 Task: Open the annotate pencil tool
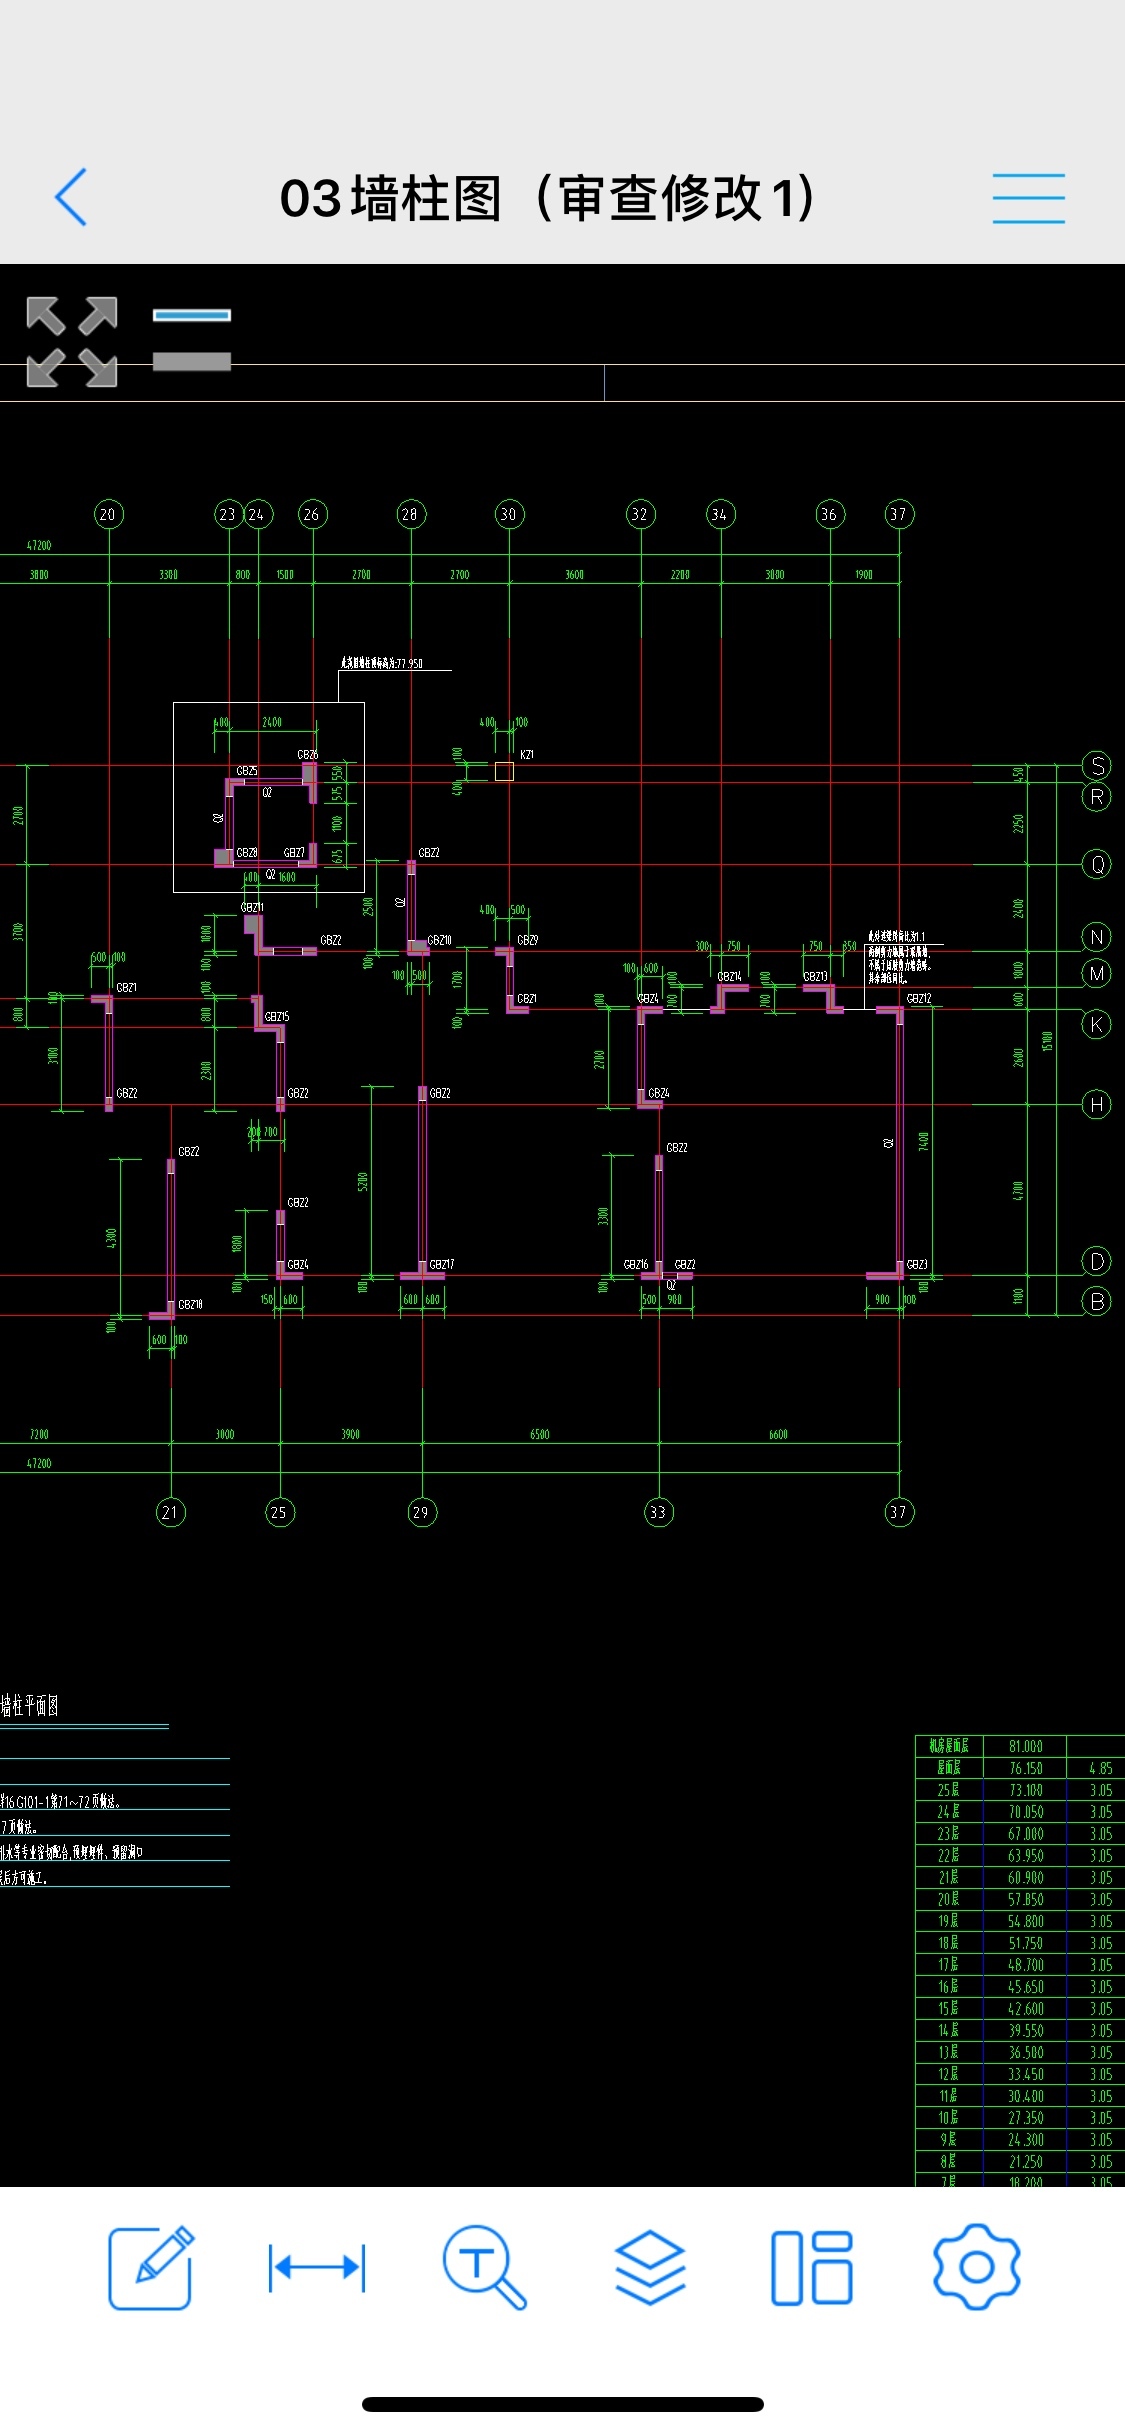pyautogui.click(x=151, y=2267)
